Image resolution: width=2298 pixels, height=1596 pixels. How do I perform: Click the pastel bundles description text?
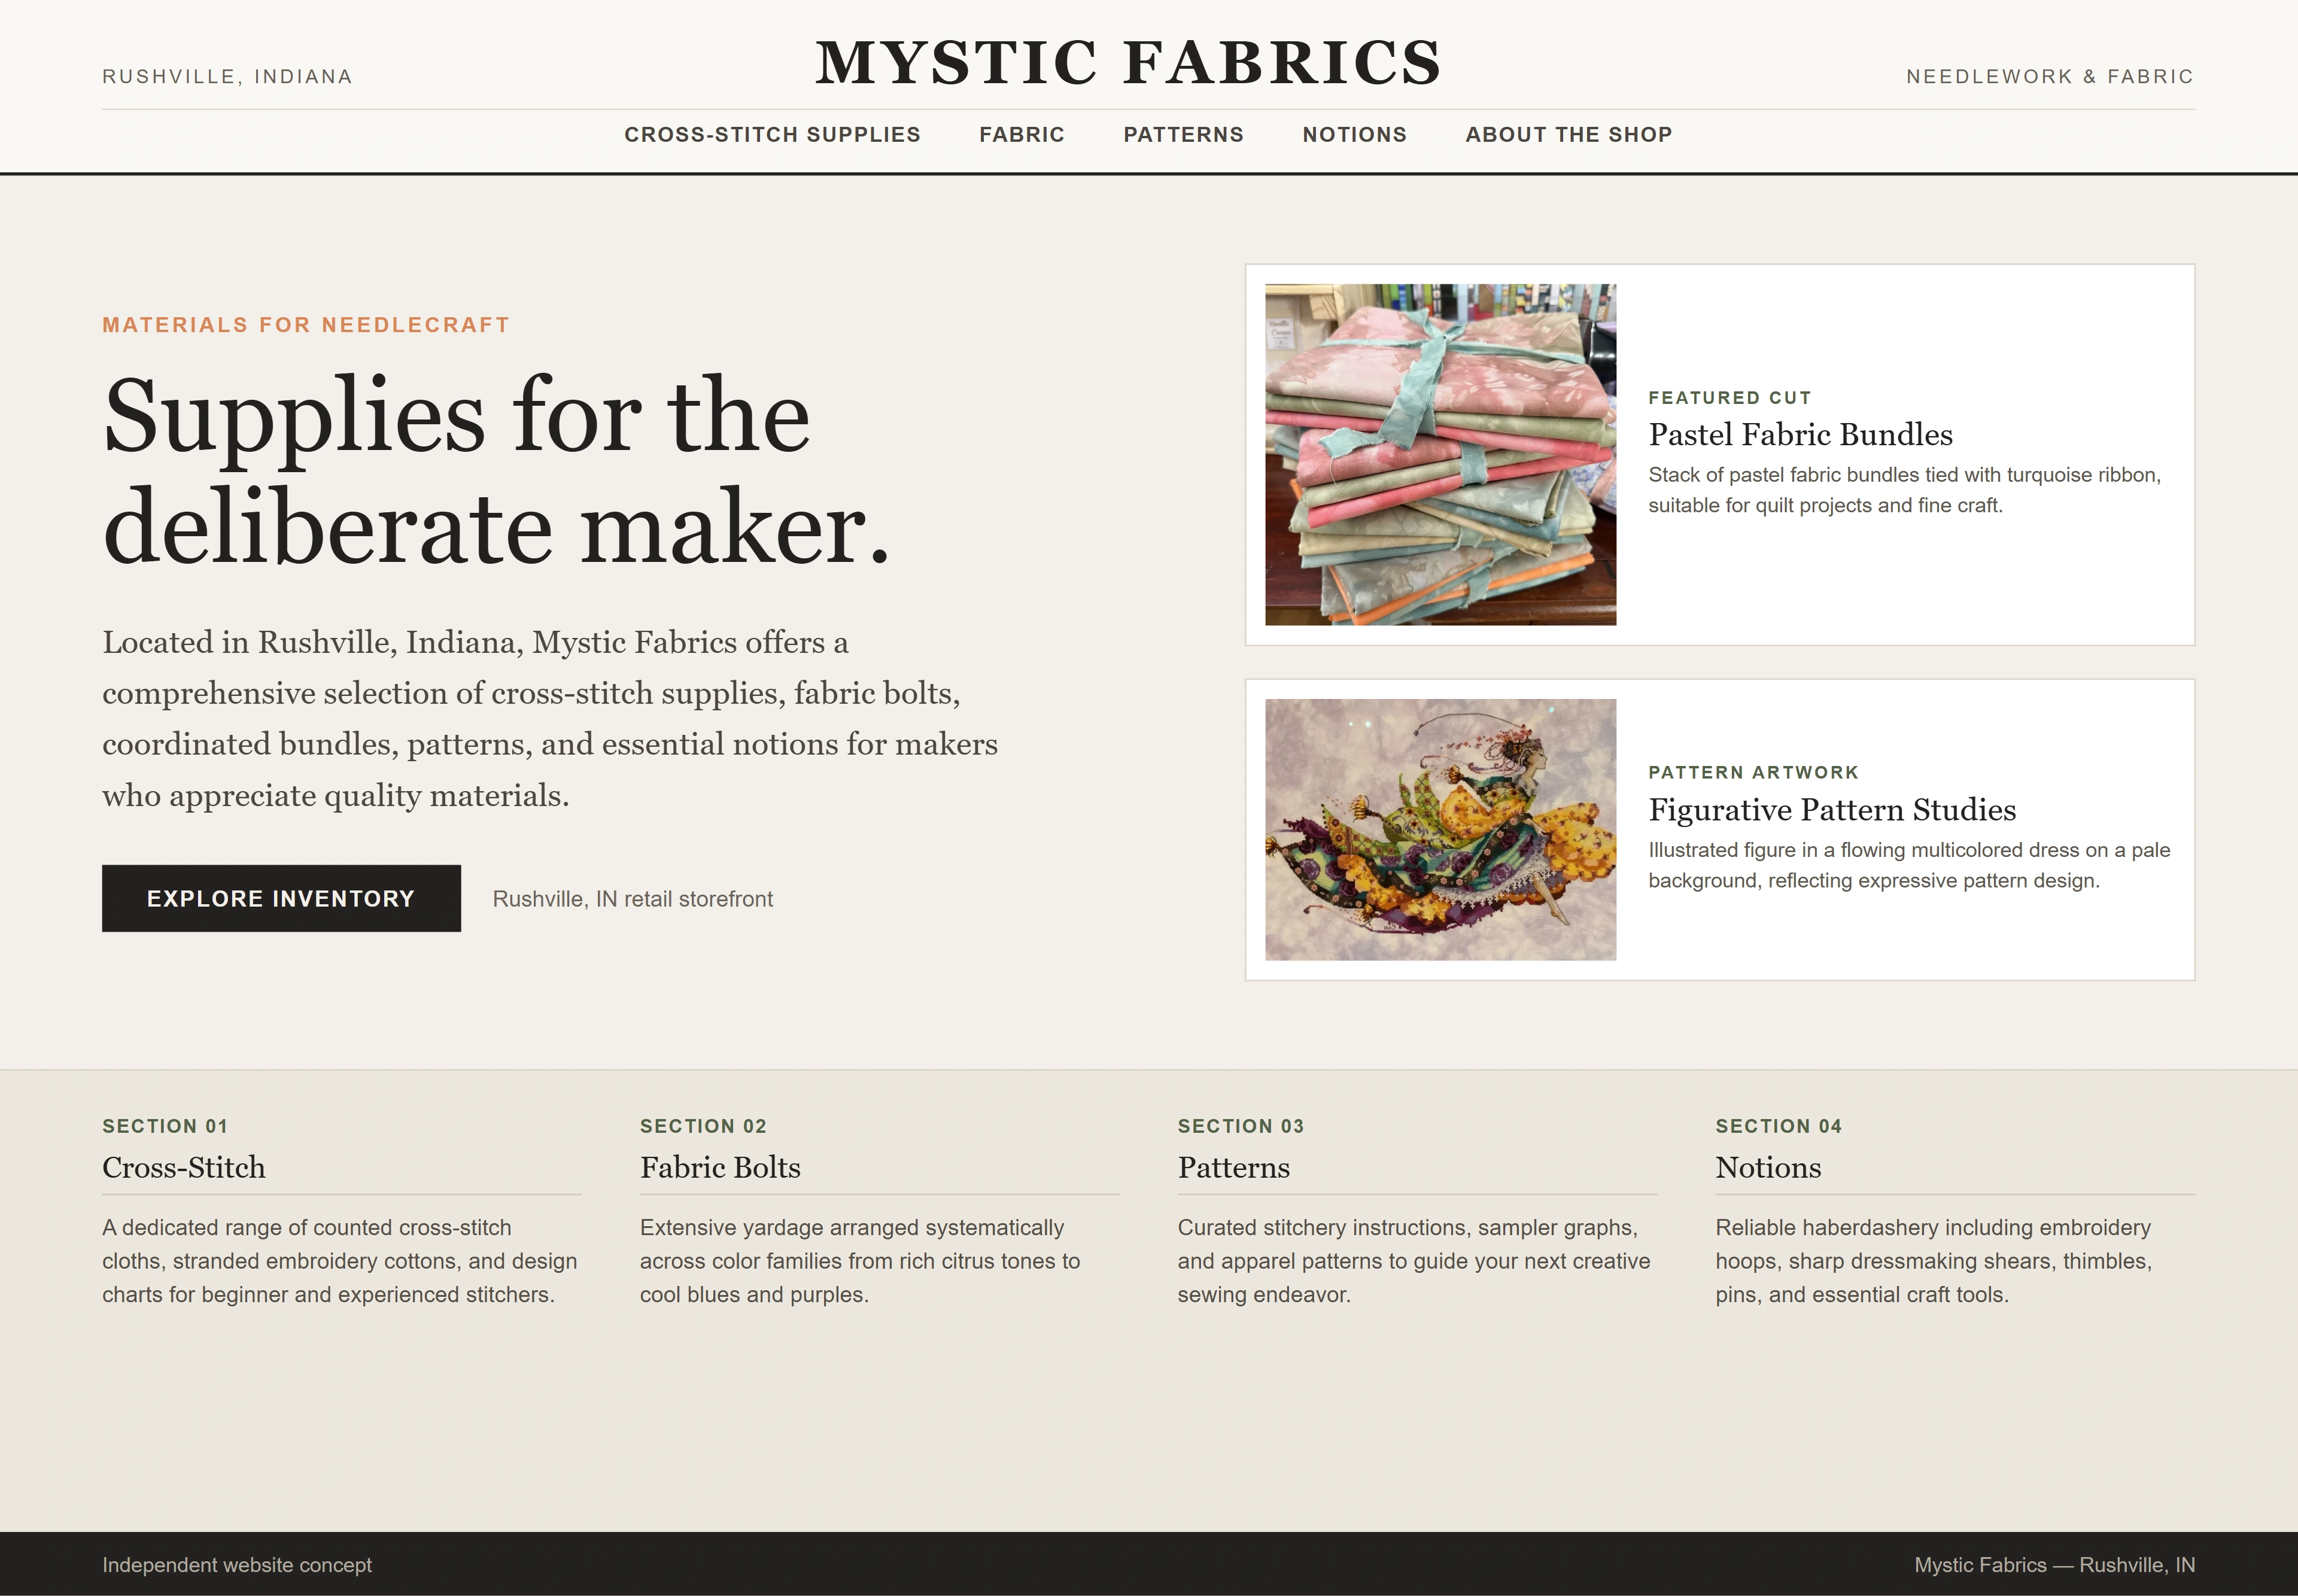pyautogui.click(x=1904, y=490)
